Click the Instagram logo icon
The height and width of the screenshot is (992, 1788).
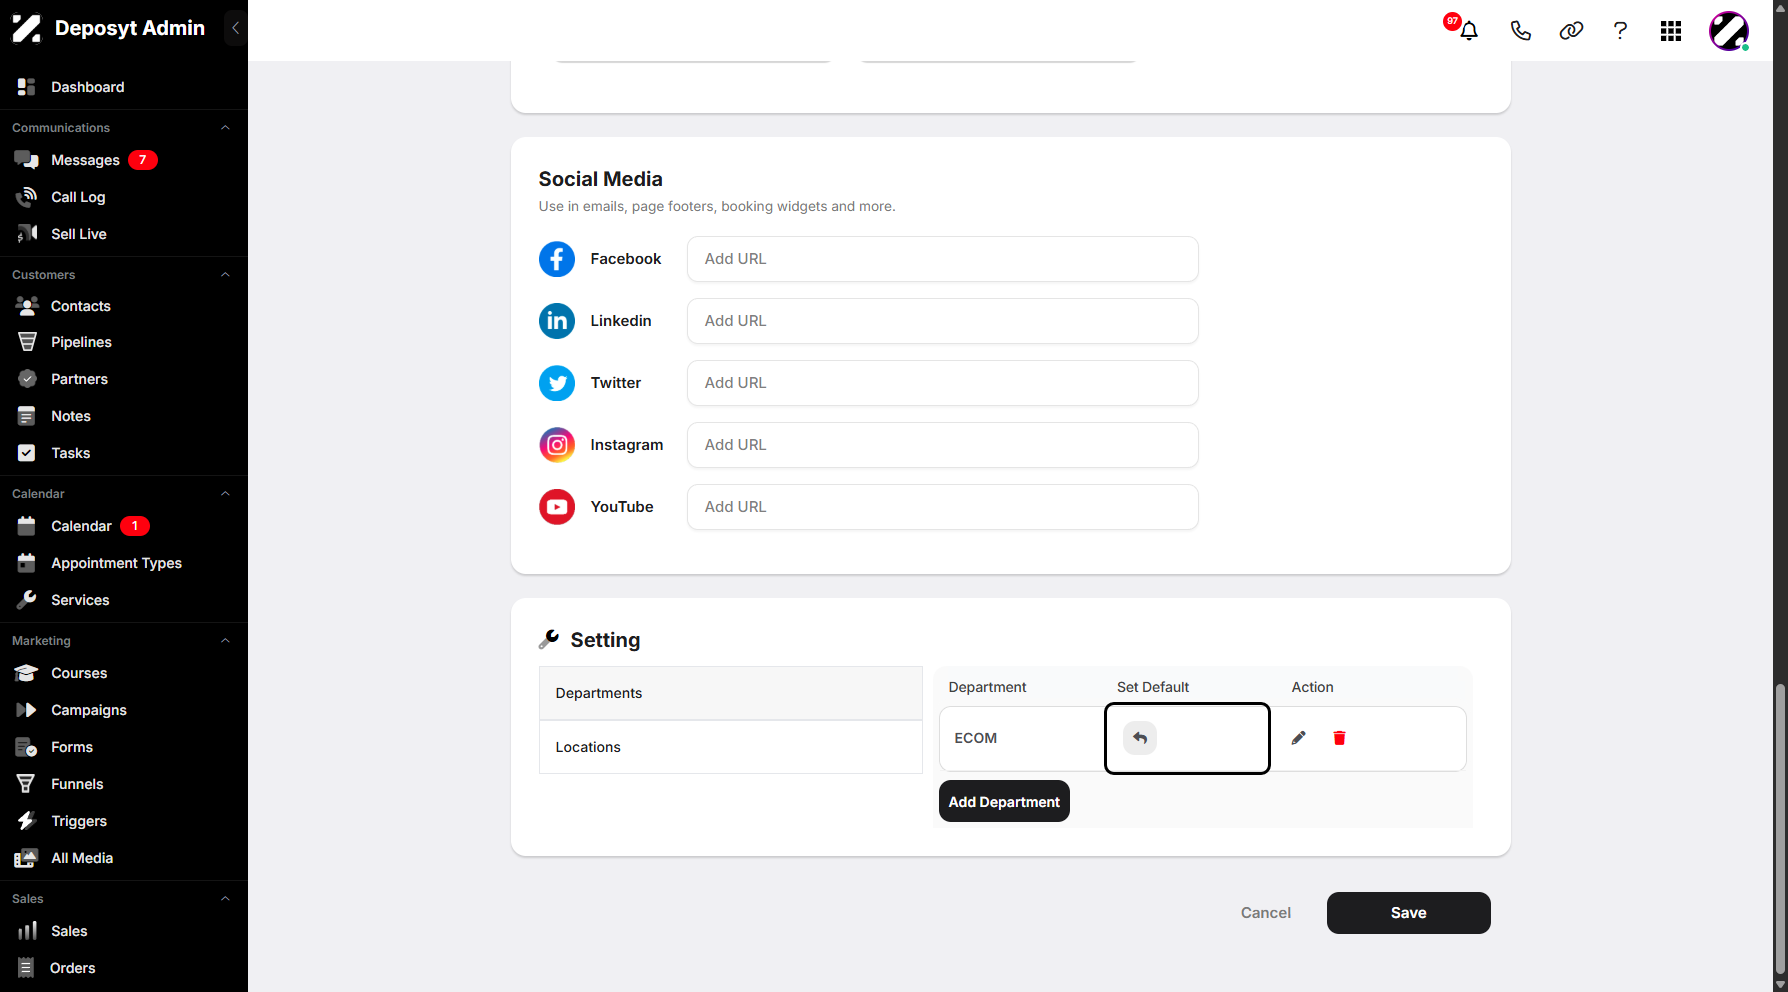pos(557,445)
